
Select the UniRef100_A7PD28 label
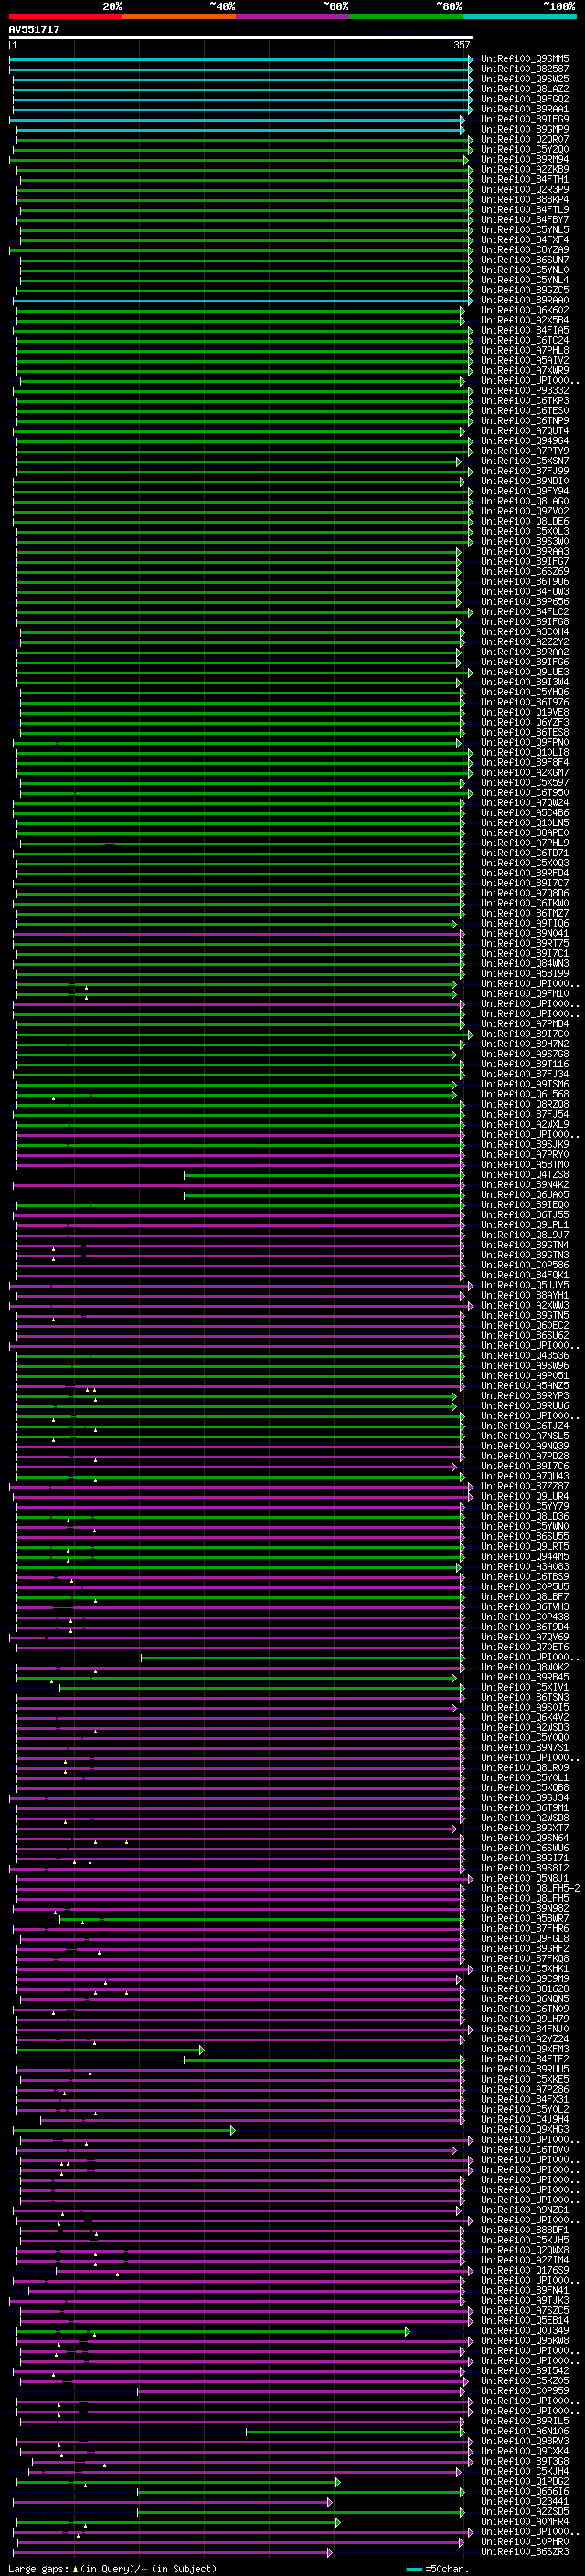click(x=525, y=1456)
